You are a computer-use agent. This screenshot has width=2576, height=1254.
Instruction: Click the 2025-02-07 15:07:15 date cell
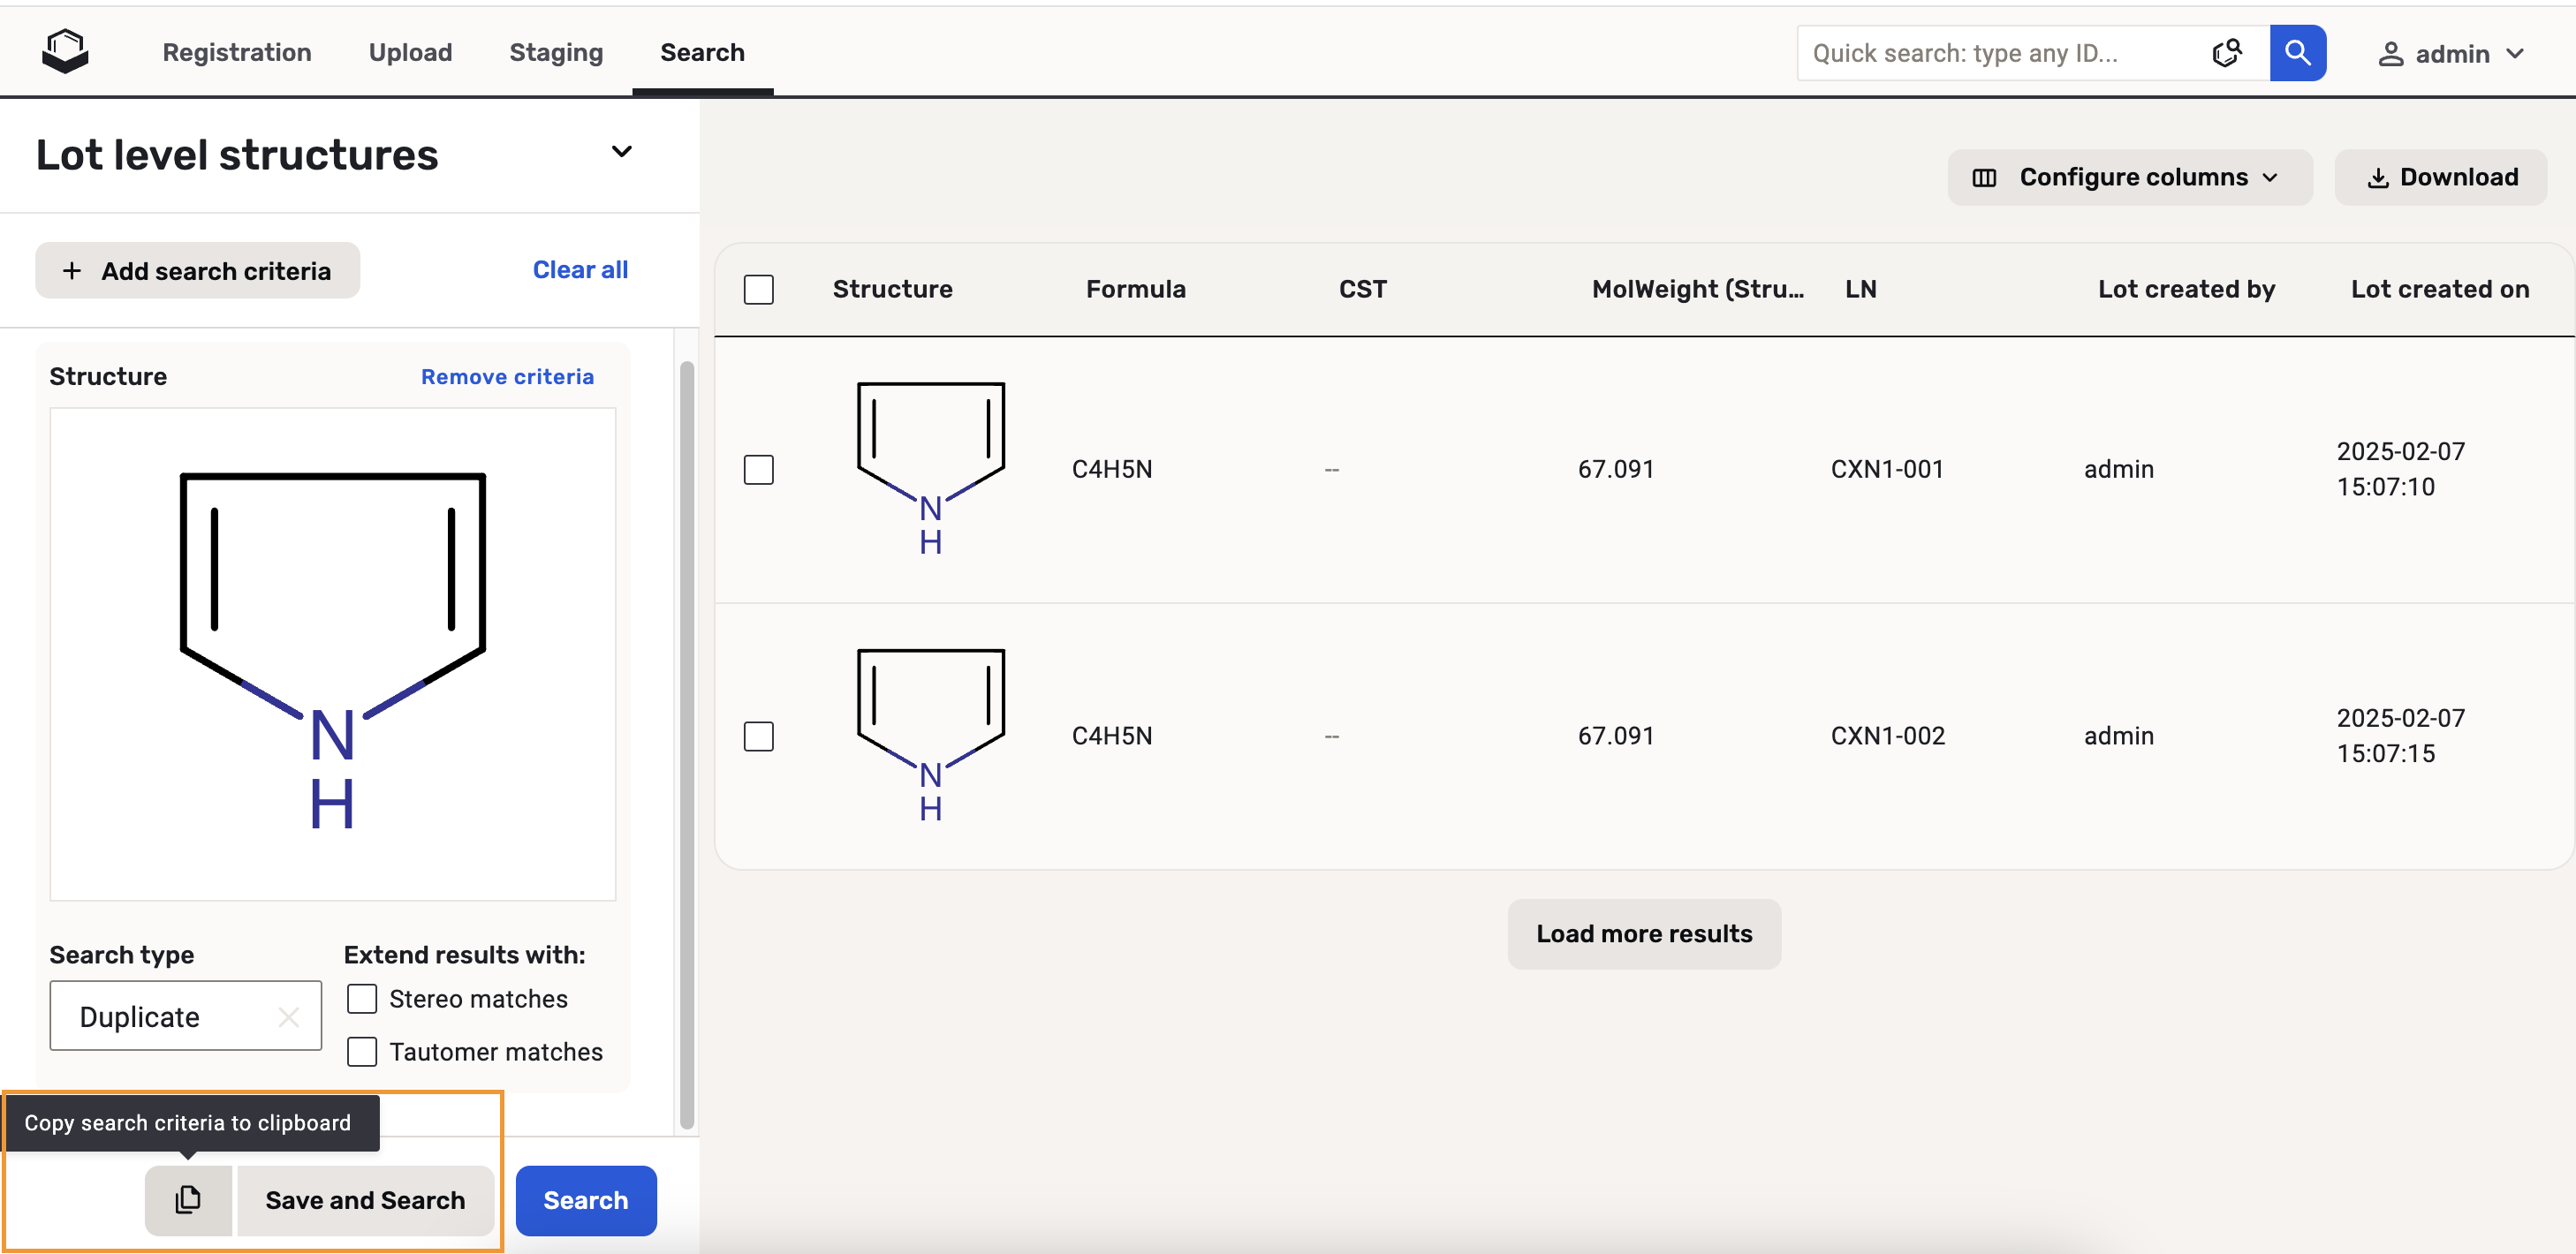click(2400, 736)
